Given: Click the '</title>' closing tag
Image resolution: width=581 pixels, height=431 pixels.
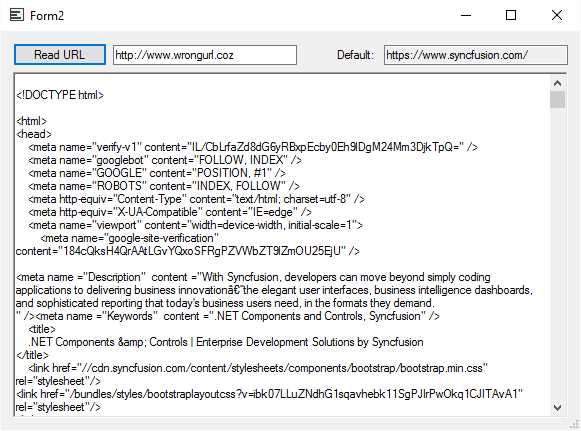Looking at the screenshot, I should pos(32,355).
